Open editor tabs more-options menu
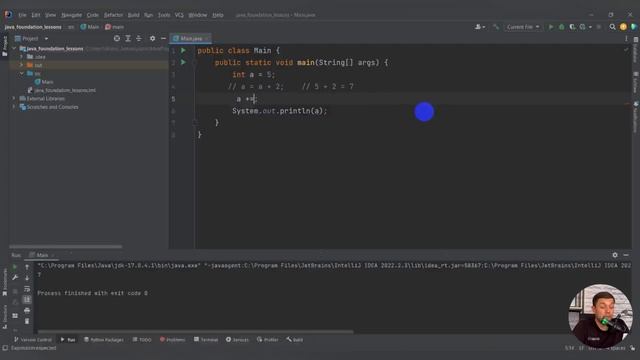Screen dimensions: 640x360 coord(626,38)
